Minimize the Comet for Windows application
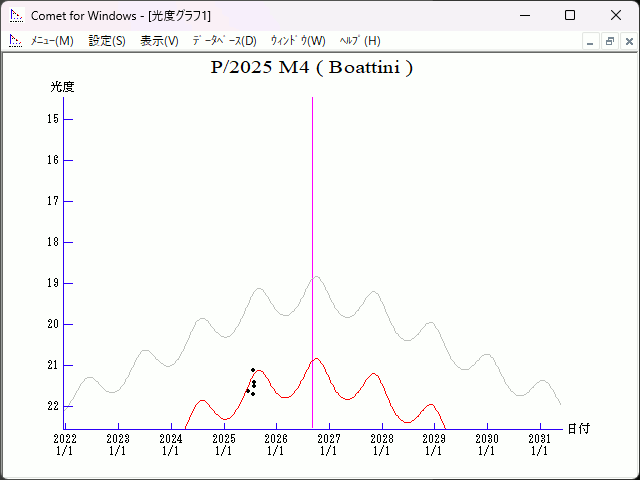 coord(524,15)
